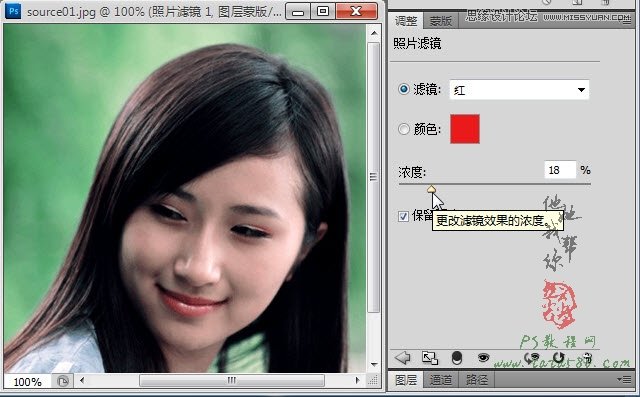Viewport: 640px width, 397px height.
Task: Close the source01.jpg document window
Action: click(x=356, y=11)
